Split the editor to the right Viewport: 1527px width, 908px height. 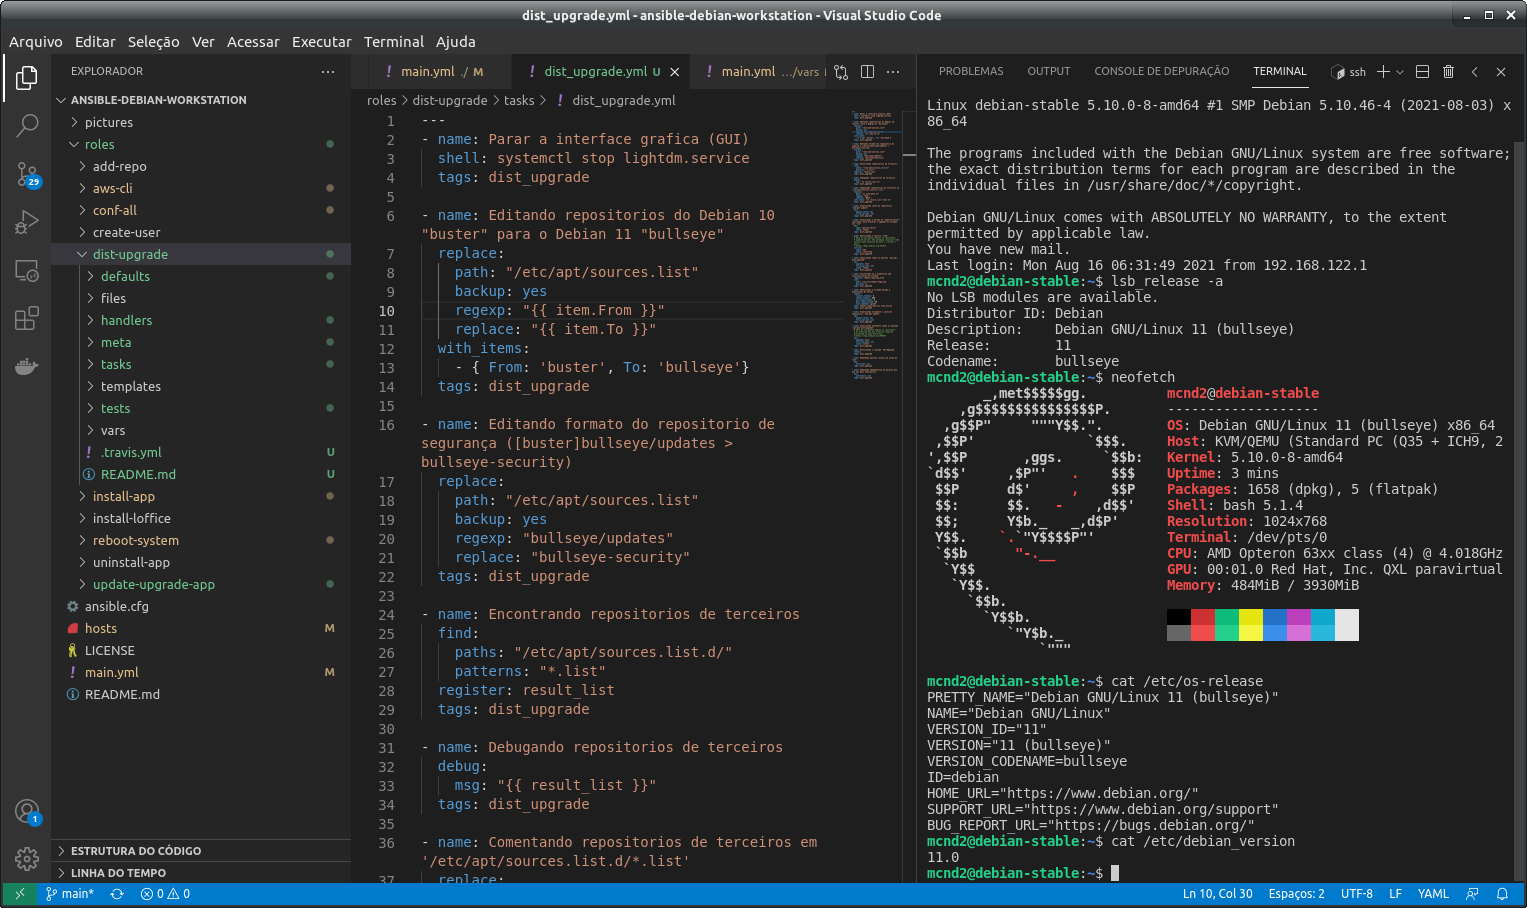[867, 72]
